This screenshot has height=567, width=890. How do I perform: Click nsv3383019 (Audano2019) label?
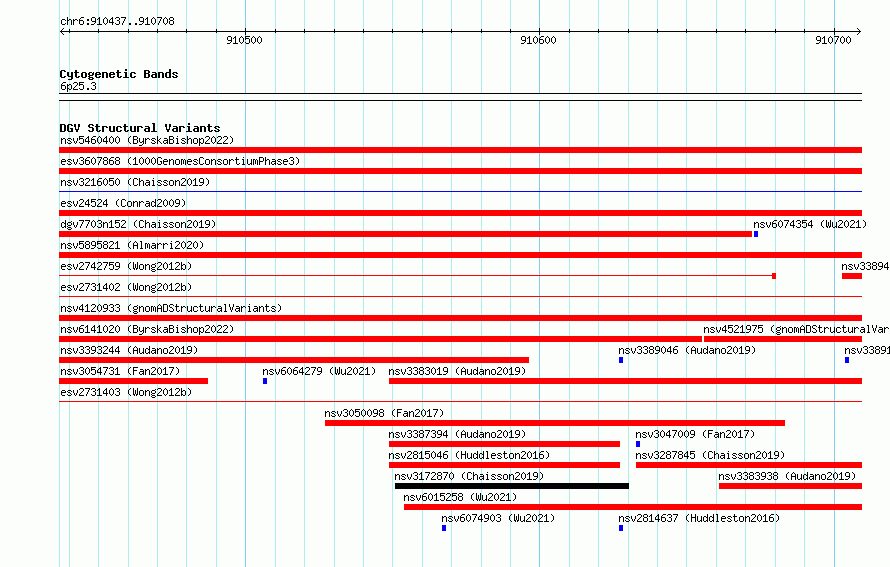[457, 371]
